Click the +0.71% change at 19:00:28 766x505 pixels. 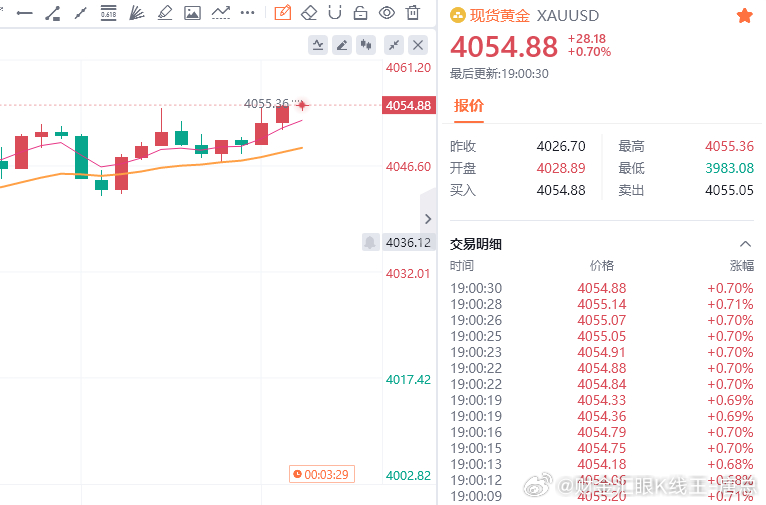730,304
